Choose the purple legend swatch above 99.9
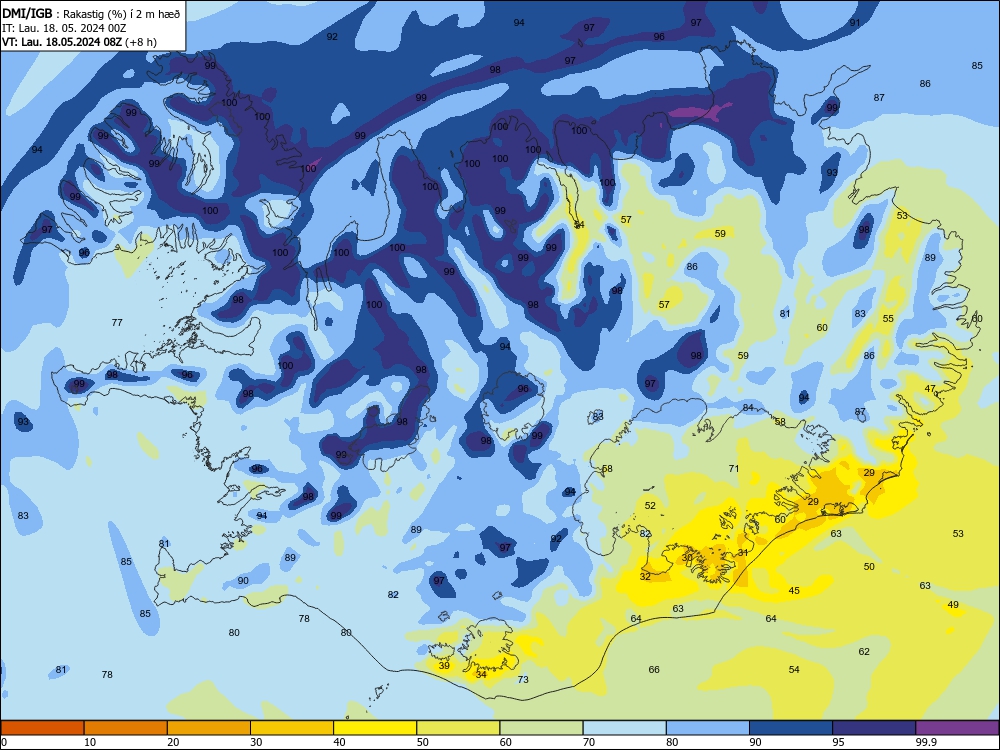Image resolution: width=1000 pixels, height=750 pixels. click(957, 728)
